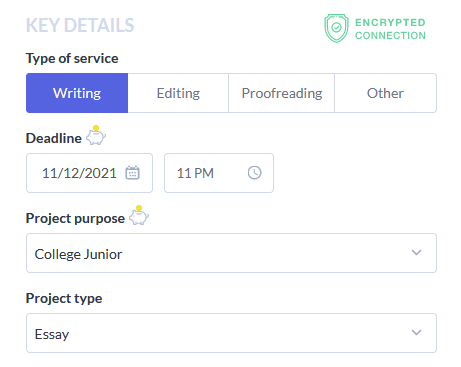Screen dimensions: 461x367
Task: Choose the Proofreading service option
Action: (x=282, y=93)
